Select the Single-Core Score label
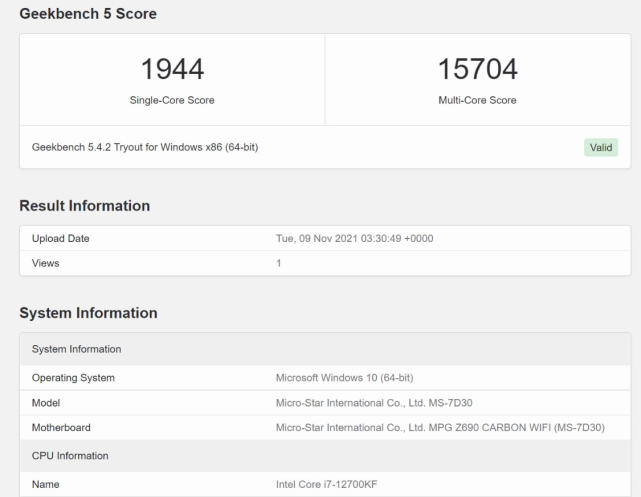 click(x=172, y=100)
